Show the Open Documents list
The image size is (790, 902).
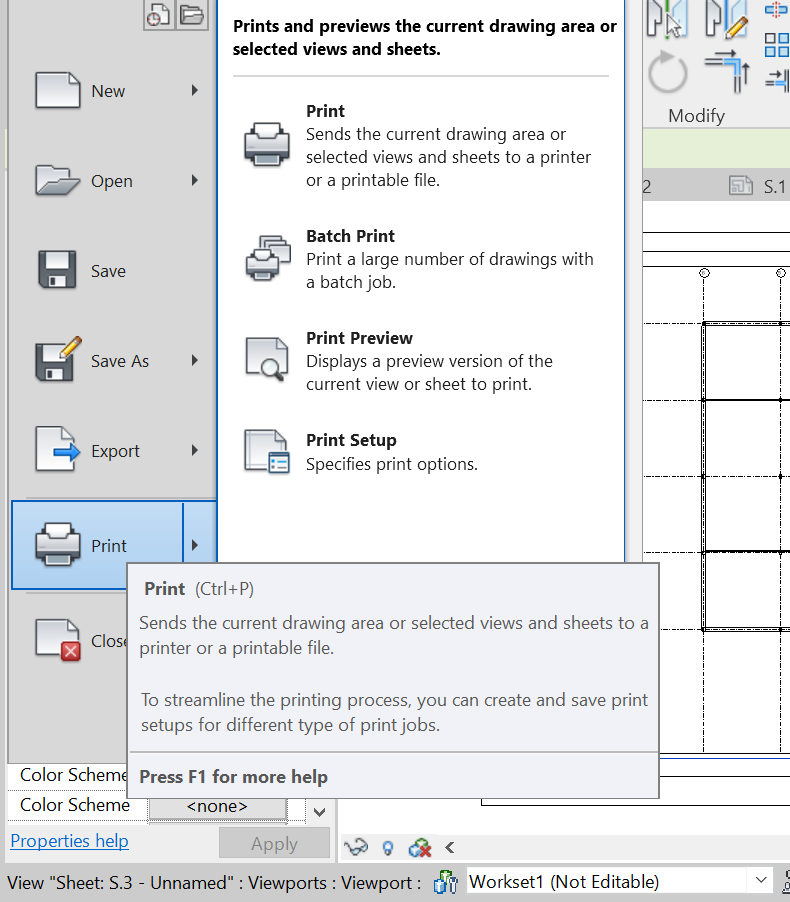[x=191, y=14]
